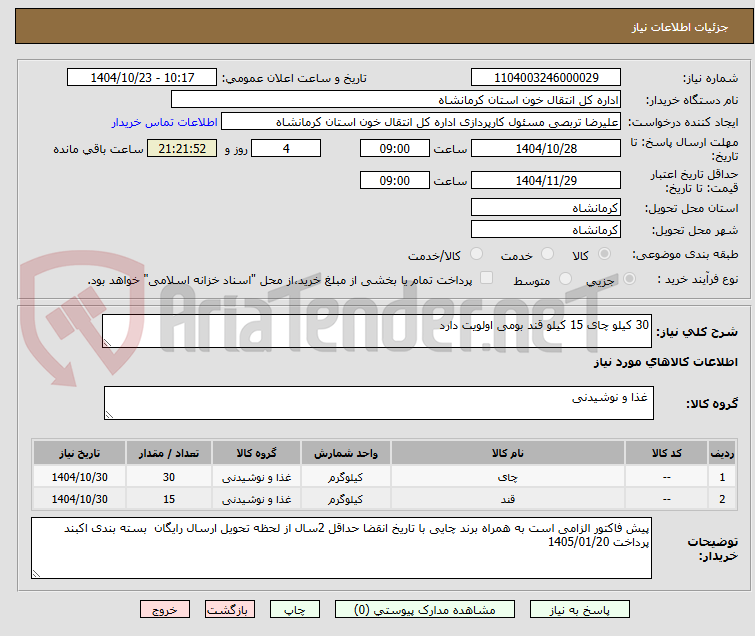755x636 pixels.
Task: Click the اطلاعات کالاهای مورد نیاز section heading
Action: click(x=665, y=362)
